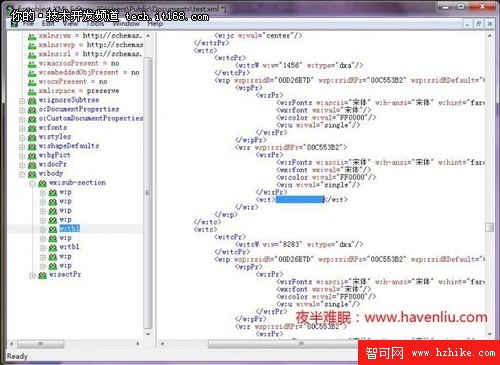The image size is (500, 365).
Task: Expand the w:bgPict tree node
Action: (x=22, y=156)
